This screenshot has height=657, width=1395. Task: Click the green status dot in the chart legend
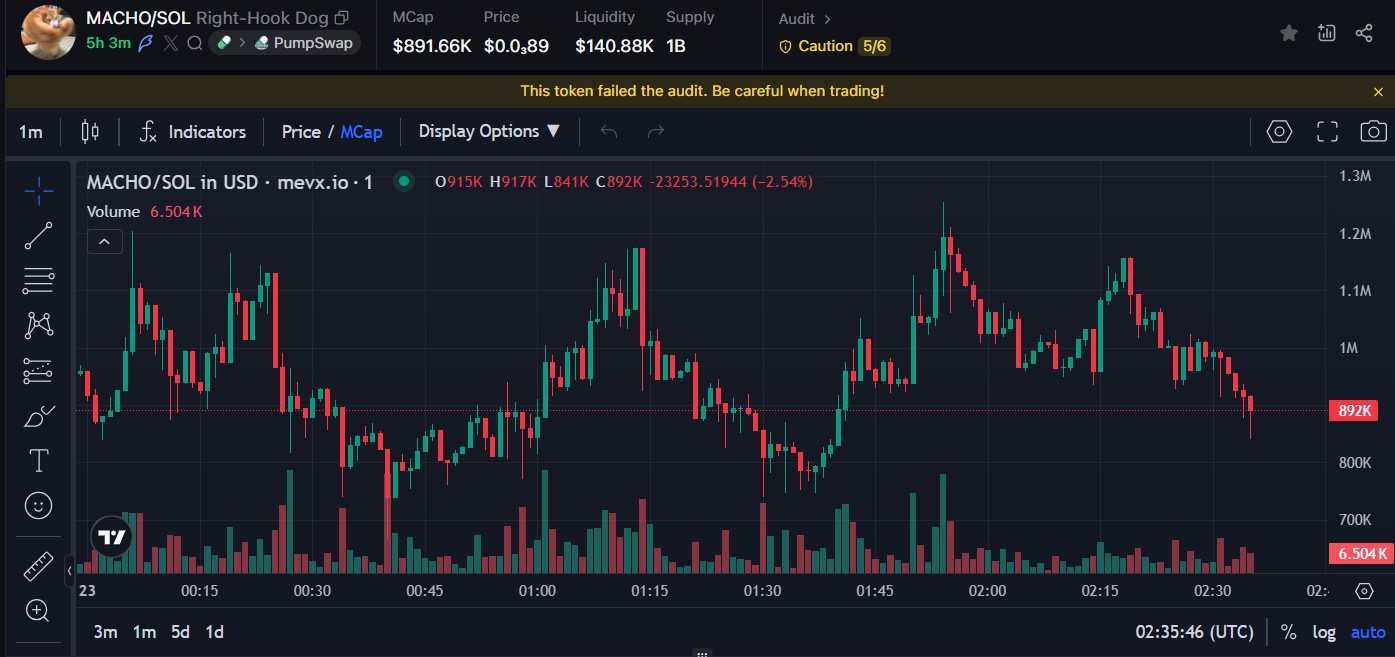coord(404,182)
